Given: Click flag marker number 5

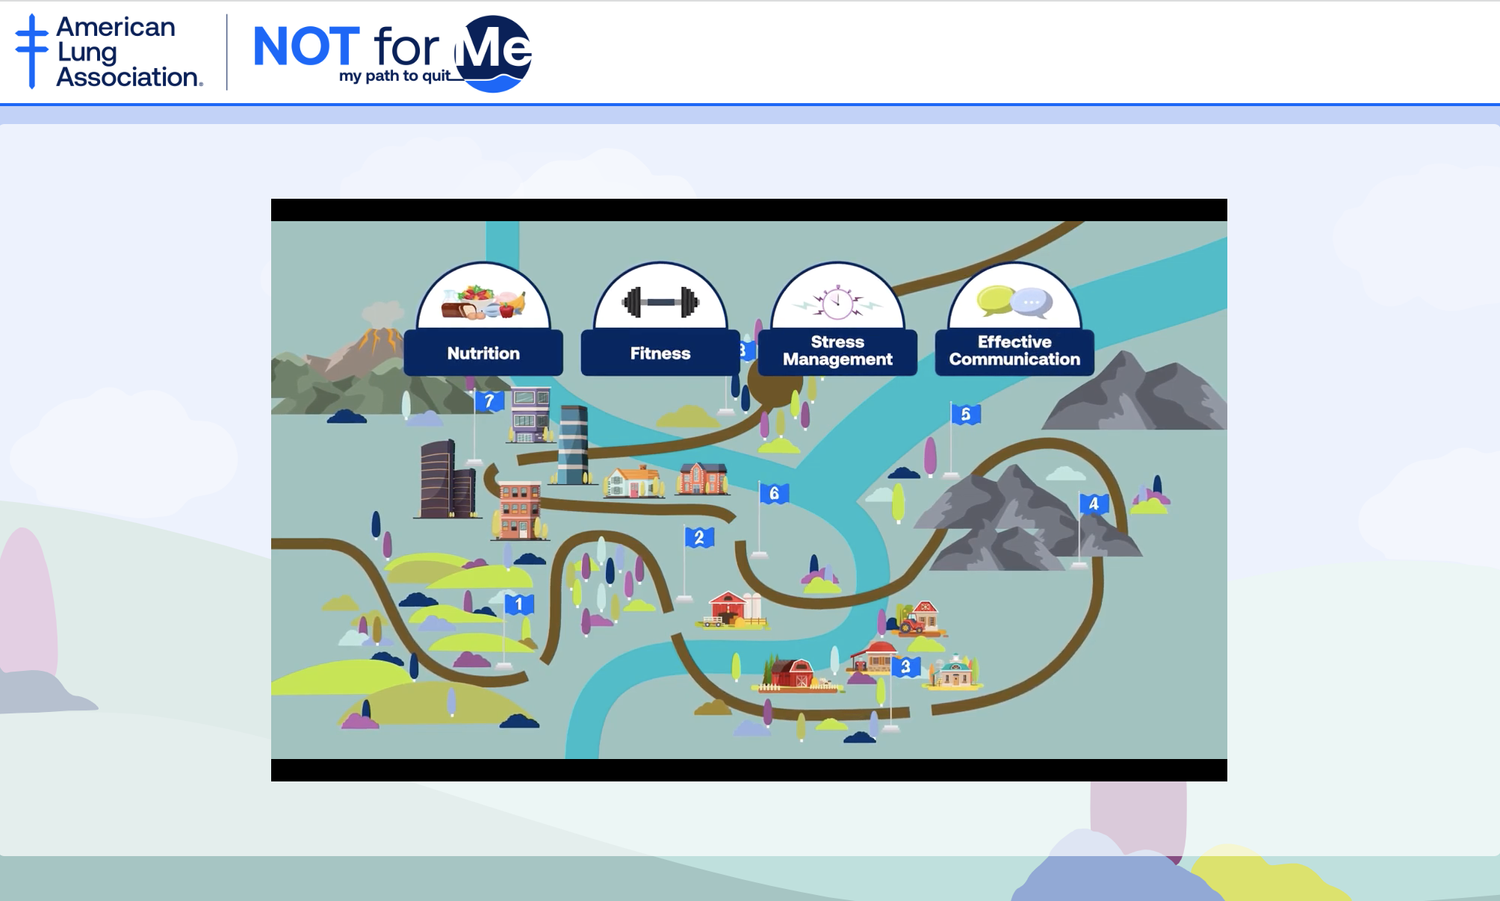Looking at the screenshot, I should click(x=965, y=414).
